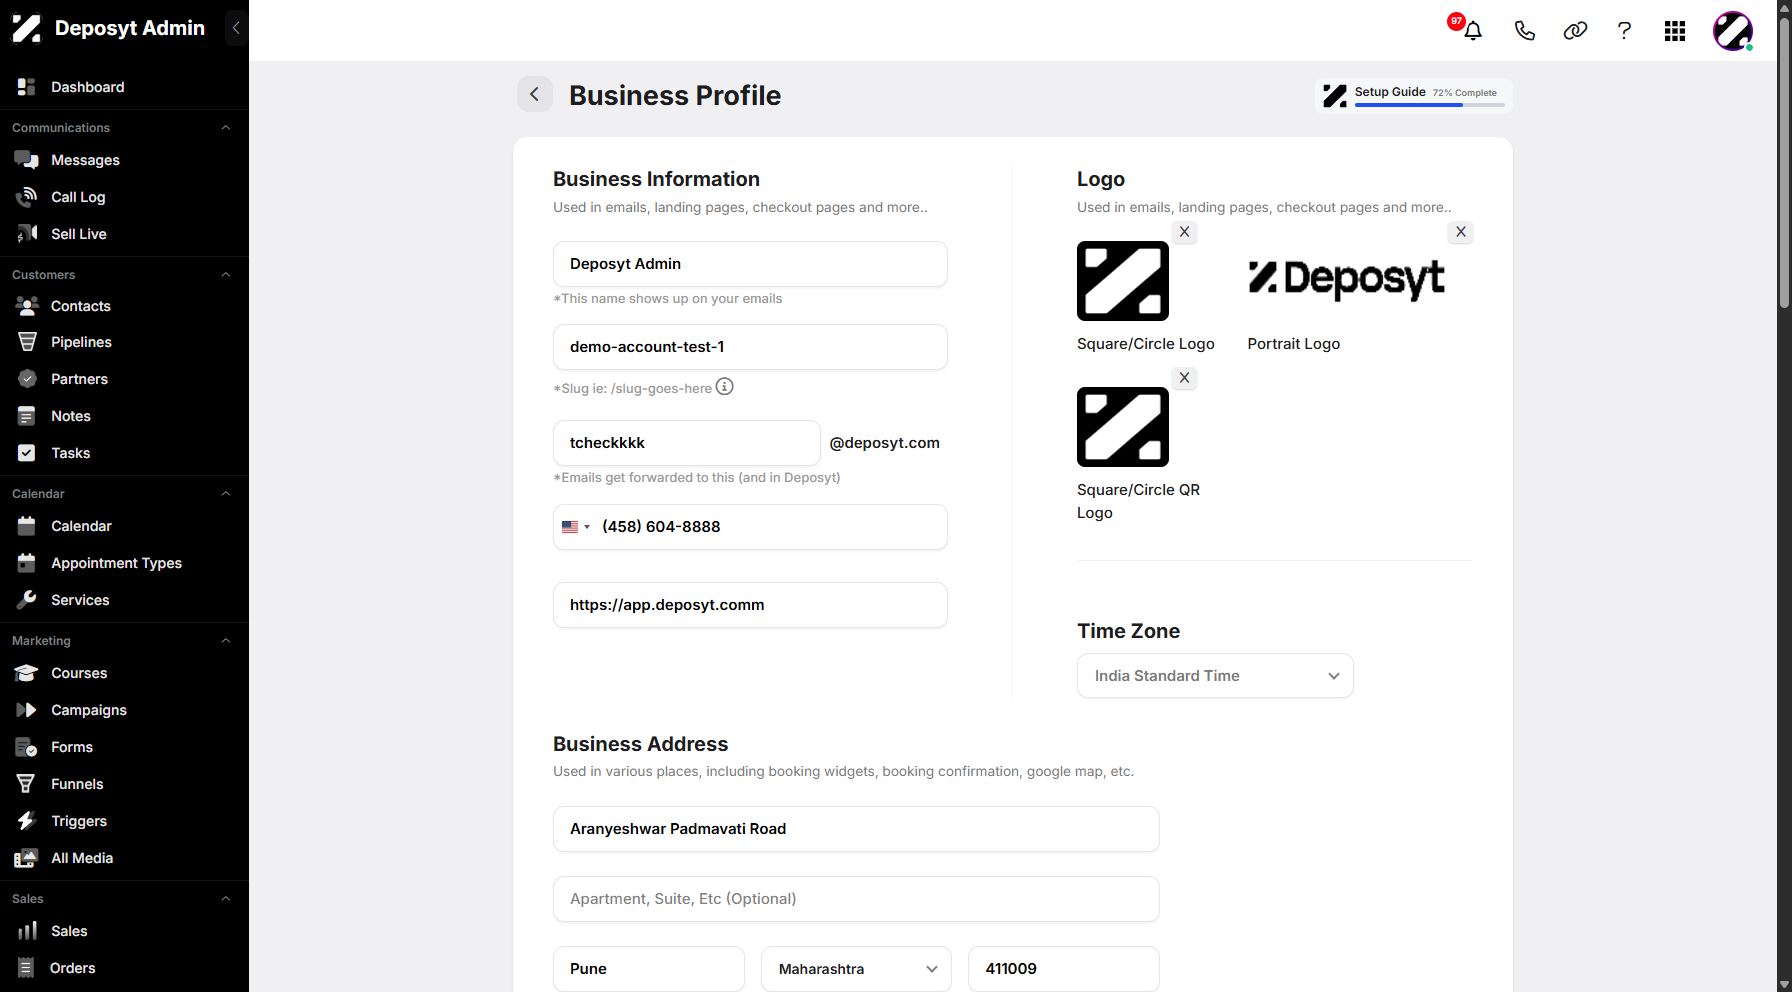Click the phone dialer icon in header
Screen dimensions: 1792x992
1524,30
